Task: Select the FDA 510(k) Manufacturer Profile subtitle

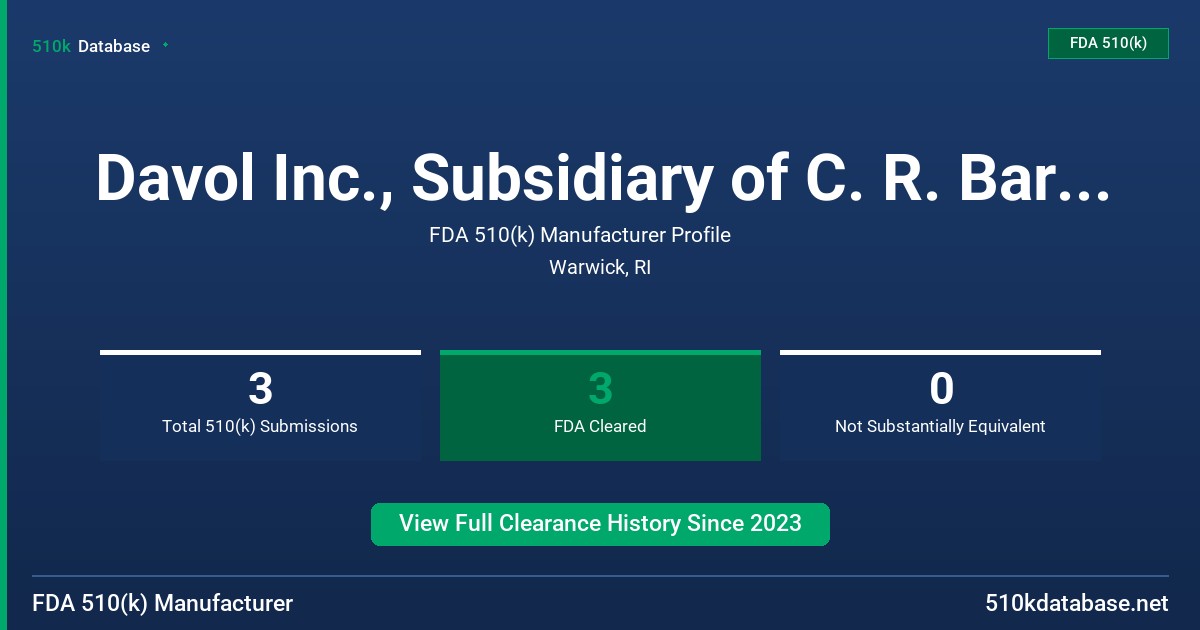Action: tap(580, 235)
